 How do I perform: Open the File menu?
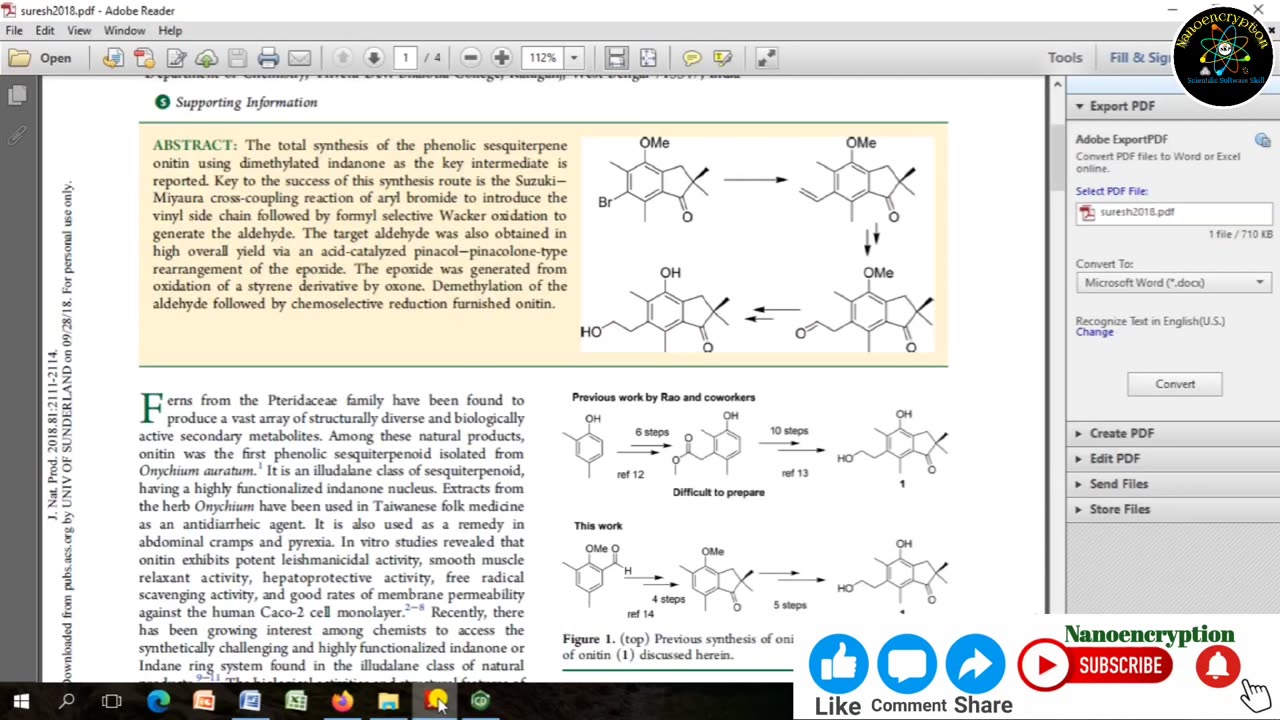click(x=14, y=31)
